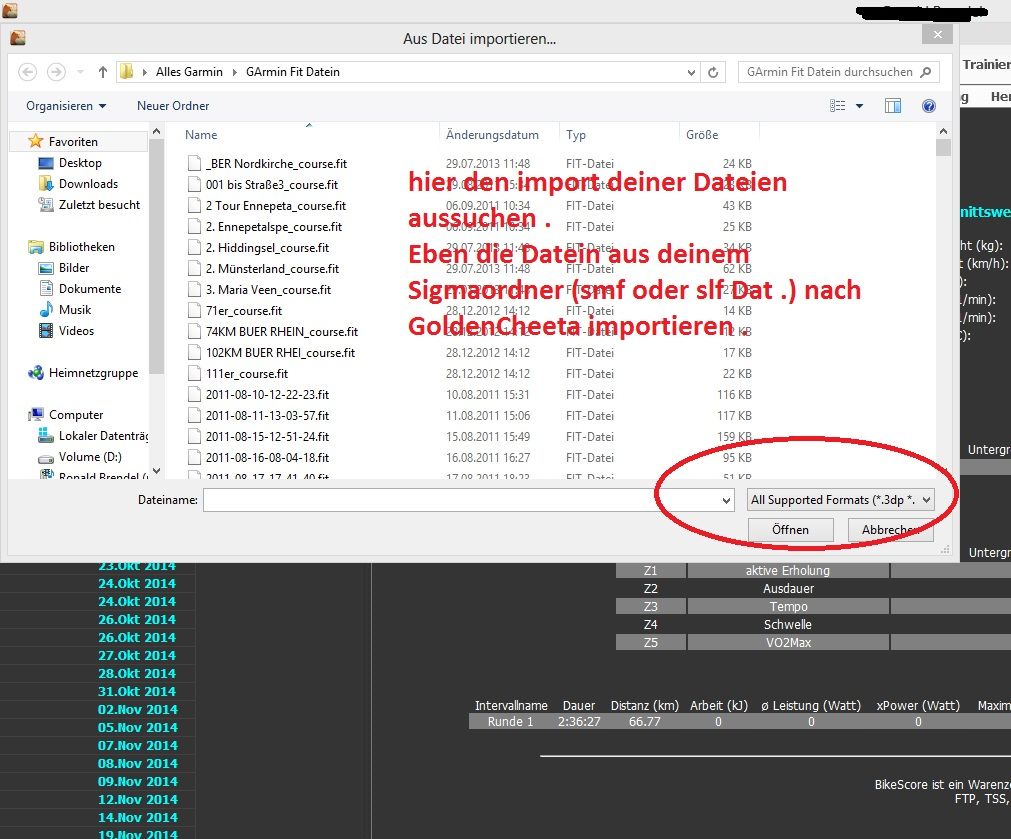Viewport: 1011px width, 839px height.
Task: Open the help question mark icon
Action: tap(928, 106)
